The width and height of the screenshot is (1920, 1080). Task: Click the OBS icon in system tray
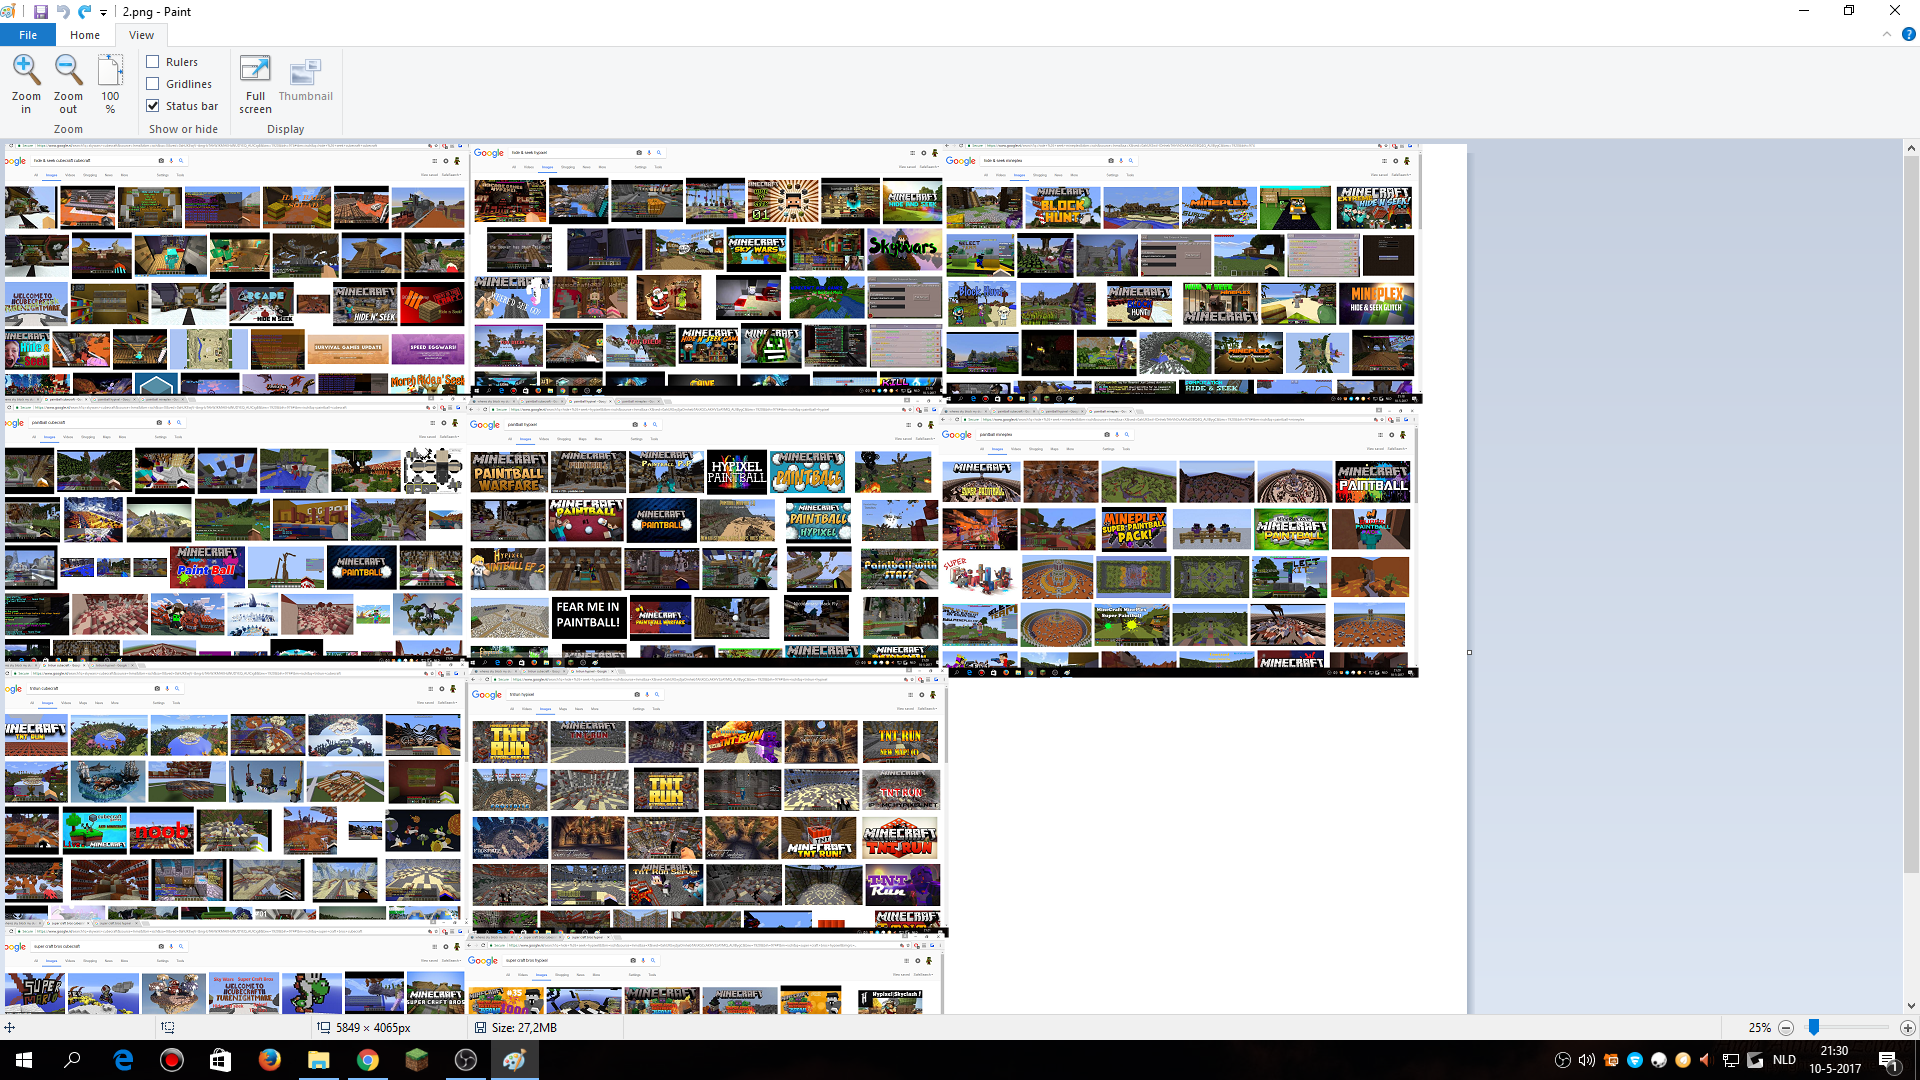coord(1562,1060)
